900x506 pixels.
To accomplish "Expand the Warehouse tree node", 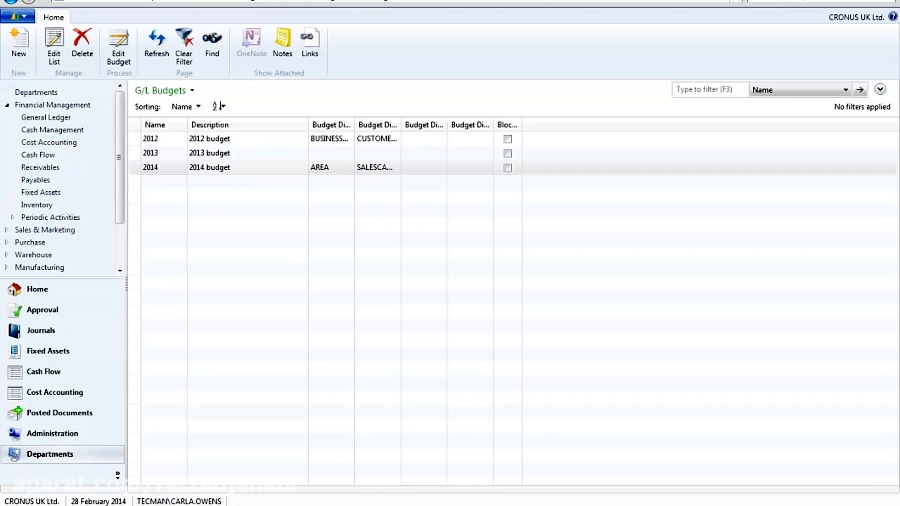I will (x=7, y=255).
